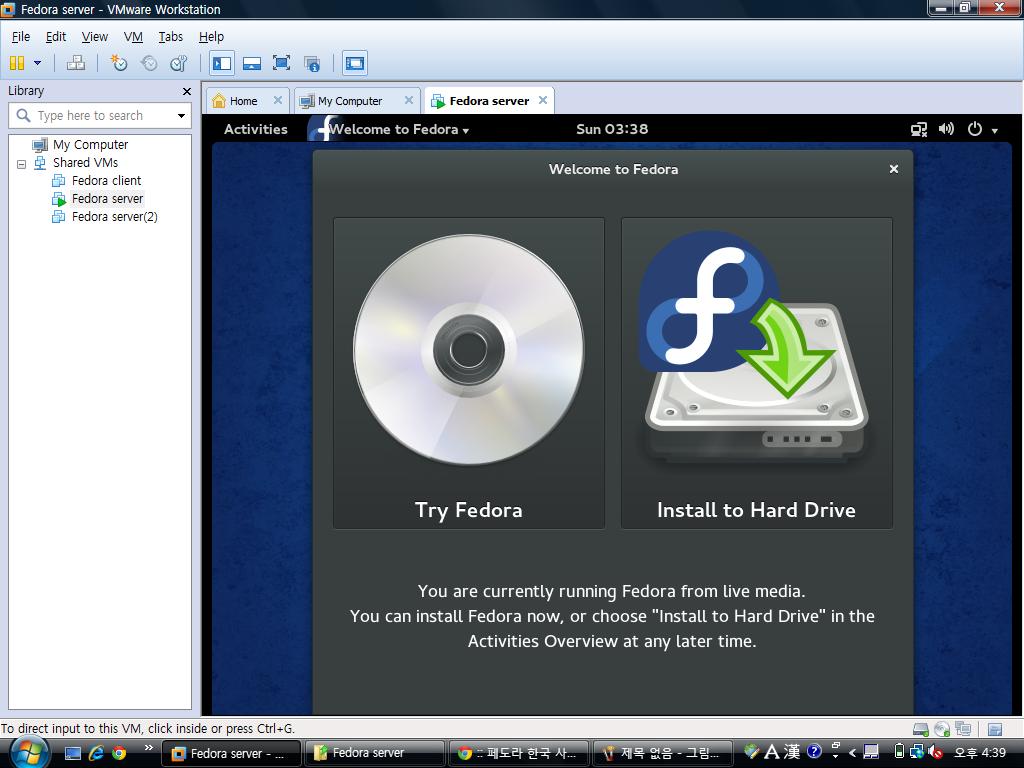Screen dimensions: 1024x768
Task: Select the Fedora server tab
Action: 489,101
